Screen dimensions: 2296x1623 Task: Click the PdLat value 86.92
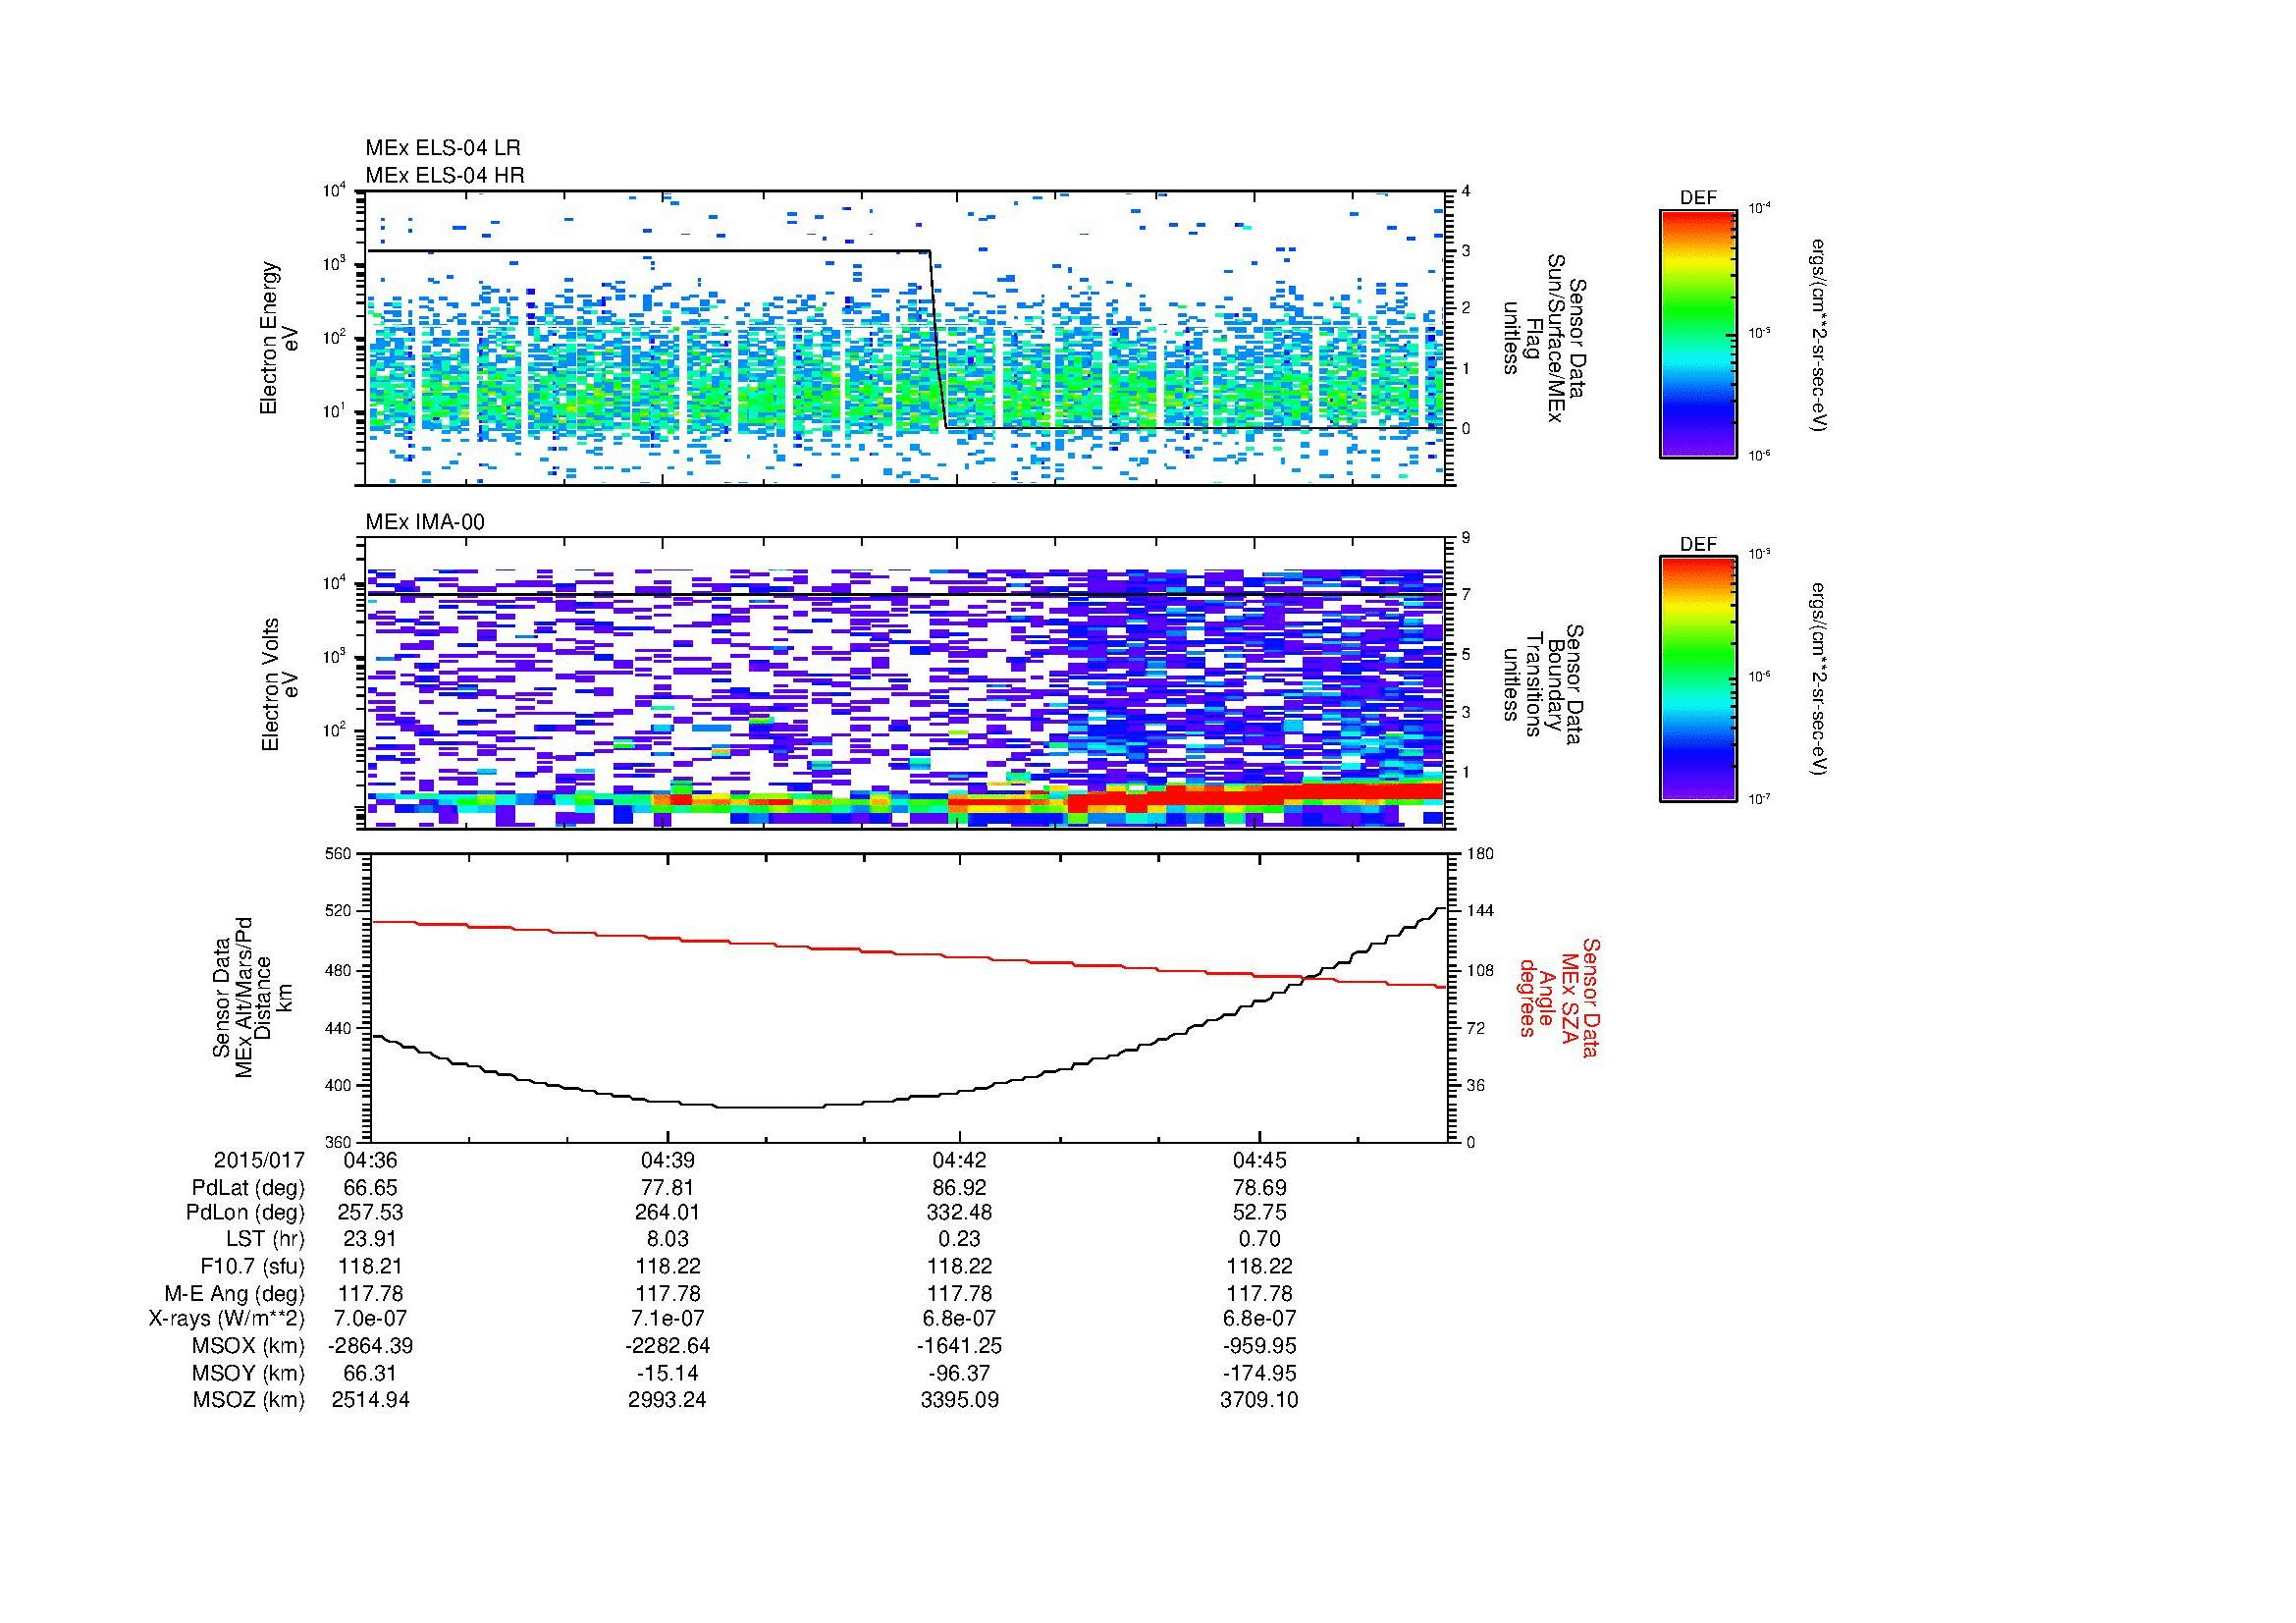click(x=959, y=1188)
